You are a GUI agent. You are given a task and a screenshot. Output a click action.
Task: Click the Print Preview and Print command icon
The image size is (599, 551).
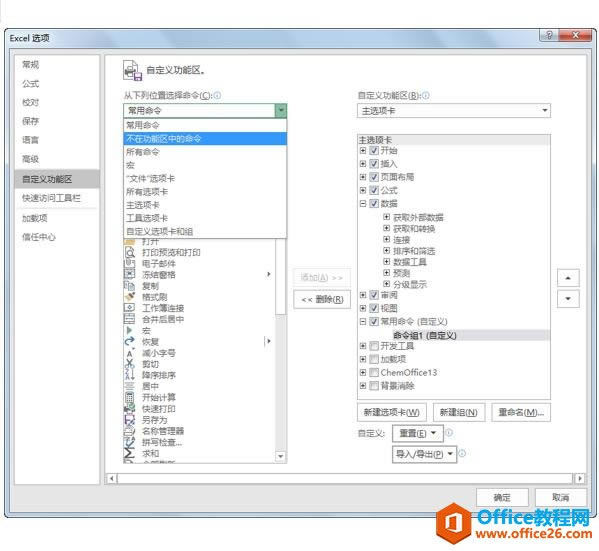(130, 253)
